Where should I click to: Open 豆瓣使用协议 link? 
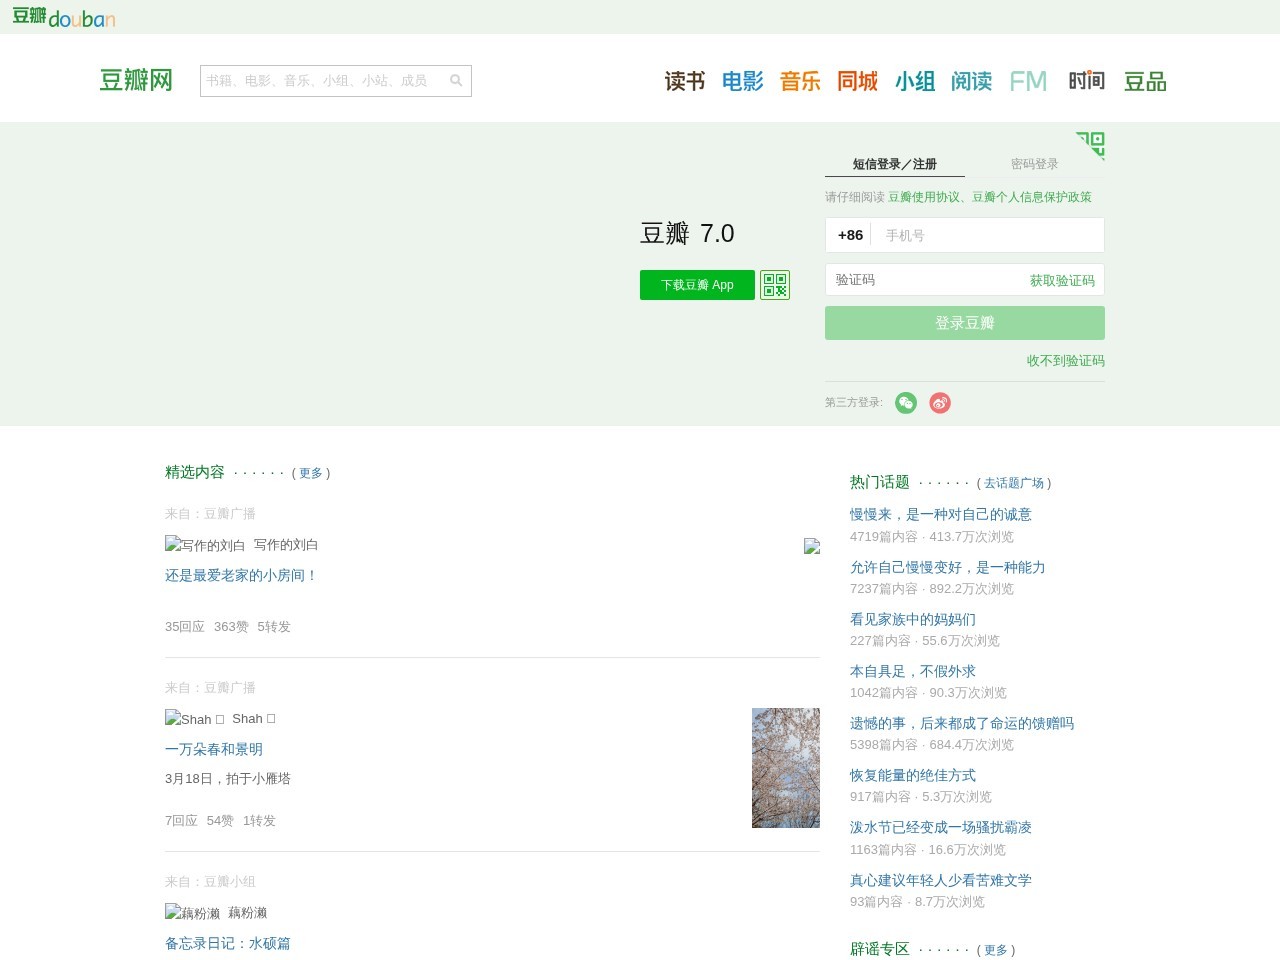pos(924,197)
